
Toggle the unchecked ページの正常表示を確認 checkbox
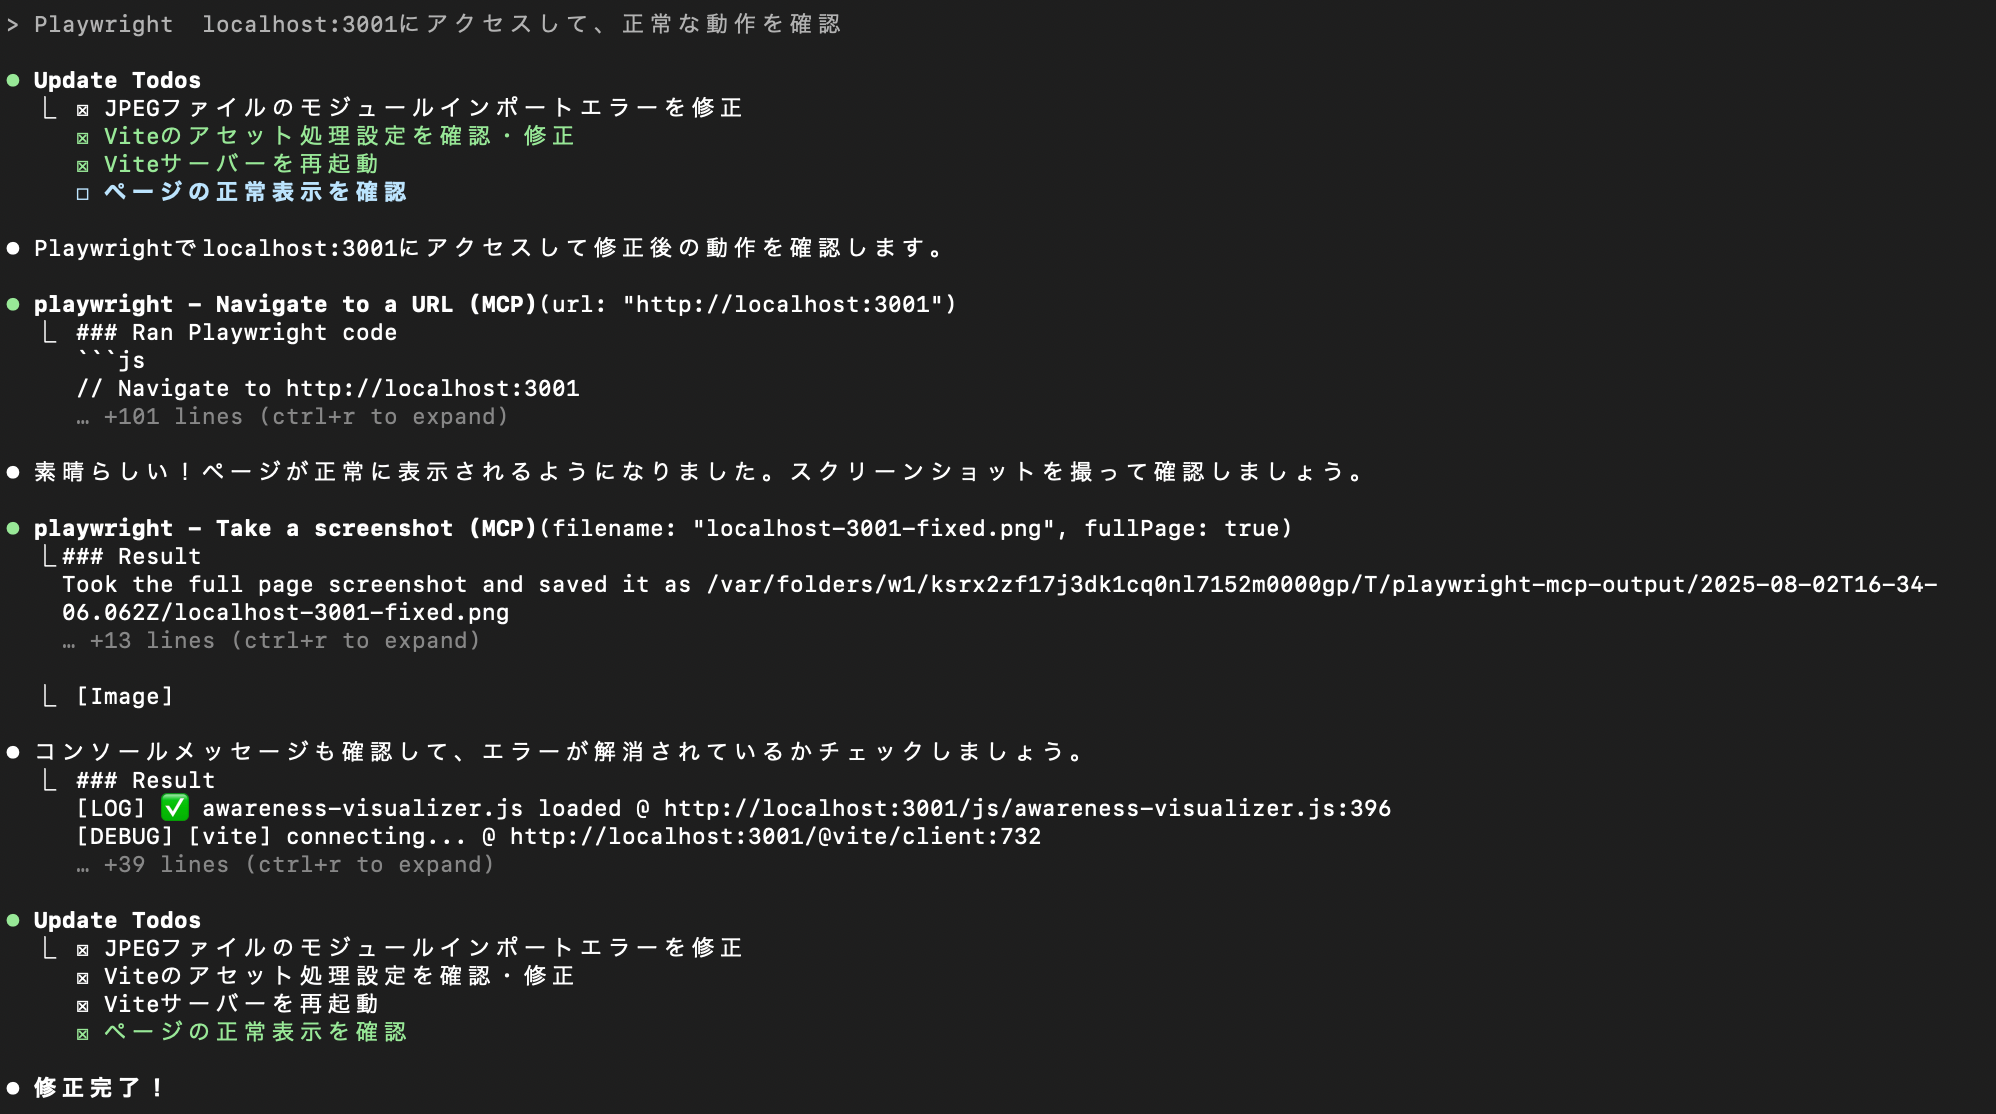[x=83, y=193]
